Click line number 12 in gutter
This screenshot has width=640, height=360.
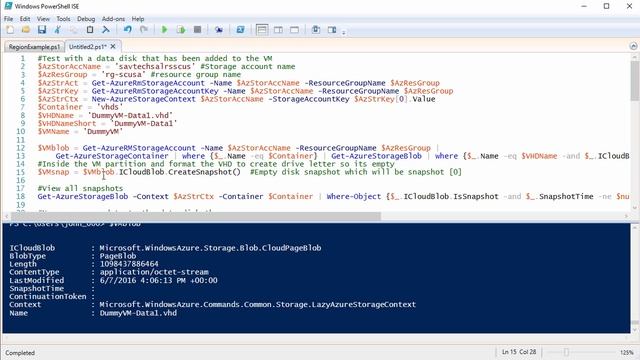pos(21,148)
